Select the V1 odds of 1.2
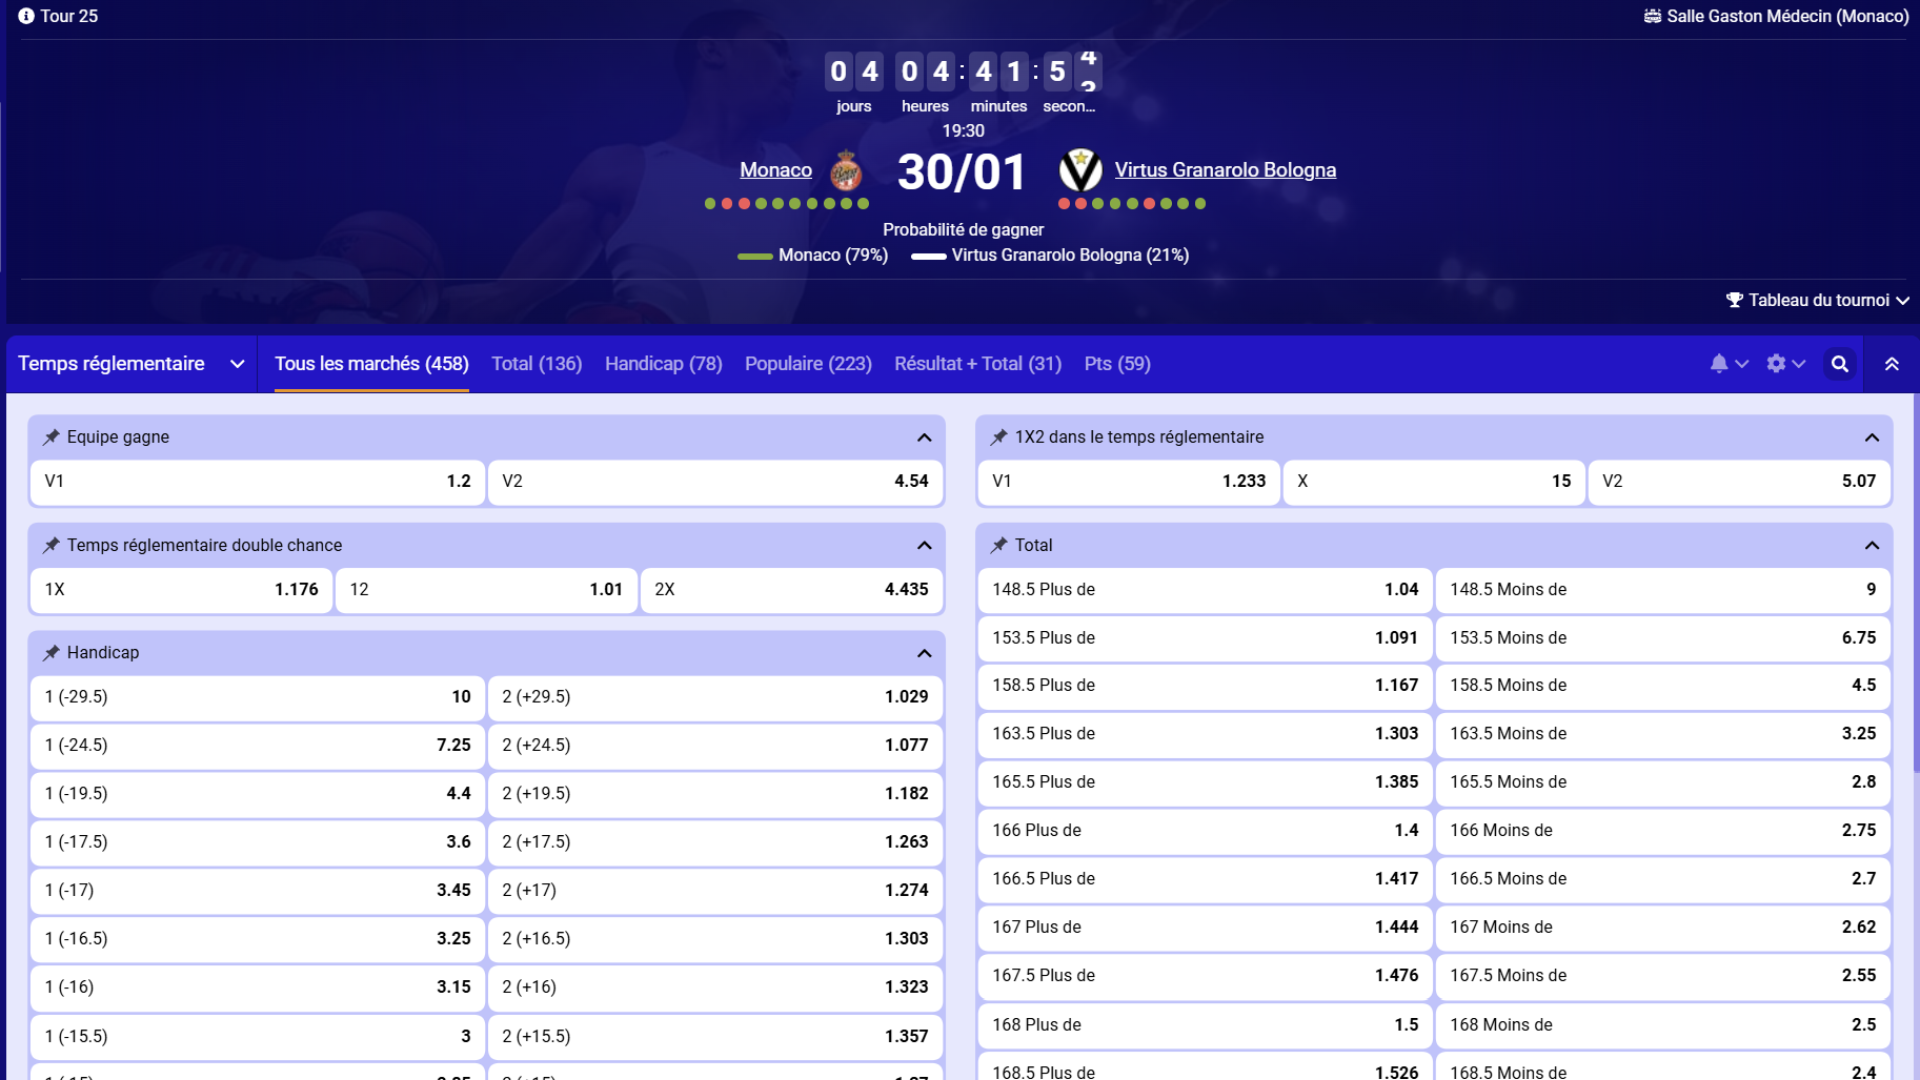Screen dimensions: 1920x1080 tap(257, 481)
